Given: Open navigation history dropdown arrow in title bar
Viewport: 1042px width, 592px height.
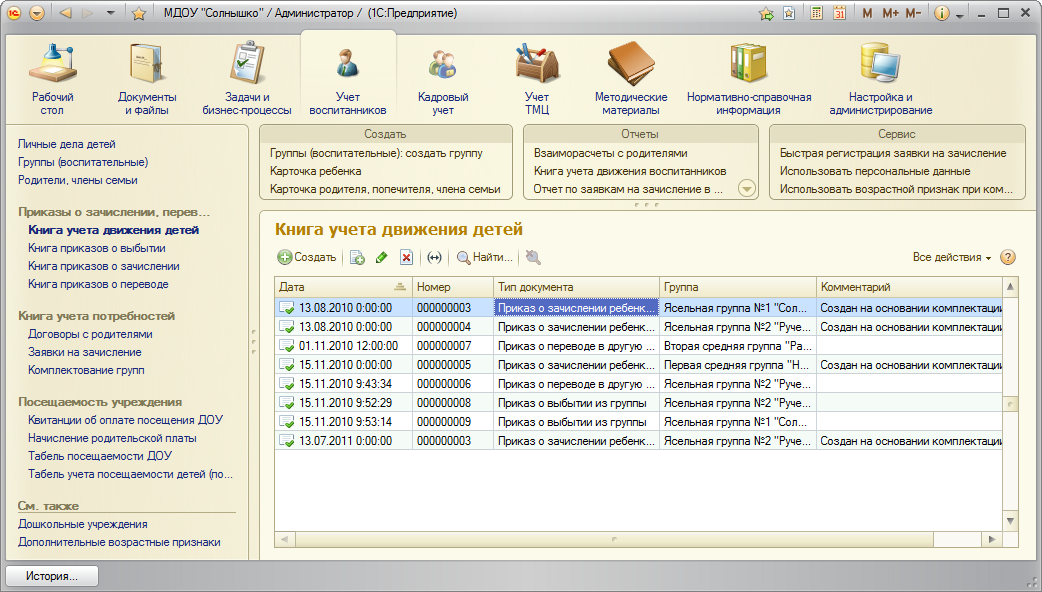Looking at the screenshot, I should pyautogui.click(x=109, y=14).
